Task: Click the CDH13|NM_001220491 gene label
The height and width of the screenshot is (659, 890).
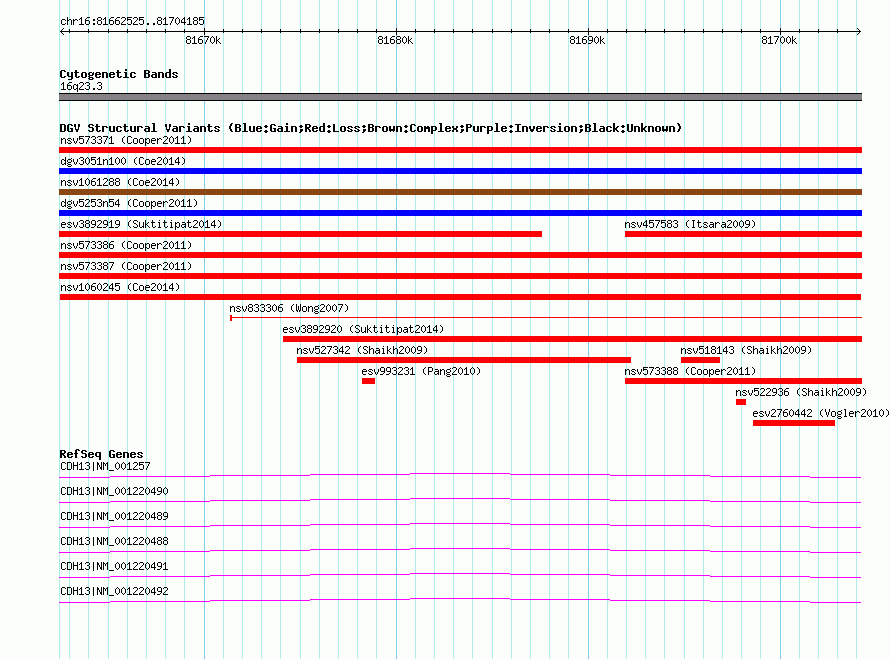Action: pyautogui.click(x=114, y=566)
